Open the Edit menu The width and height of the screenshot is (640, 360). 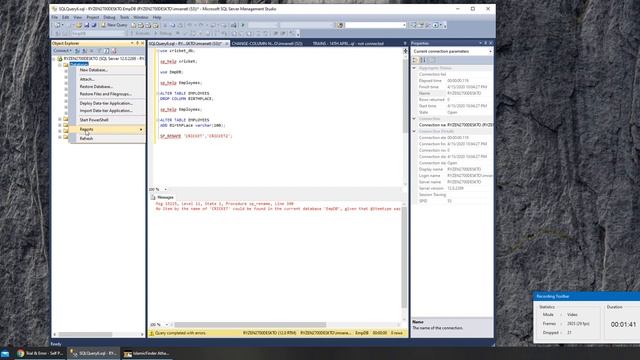click(x=65, y=17)
